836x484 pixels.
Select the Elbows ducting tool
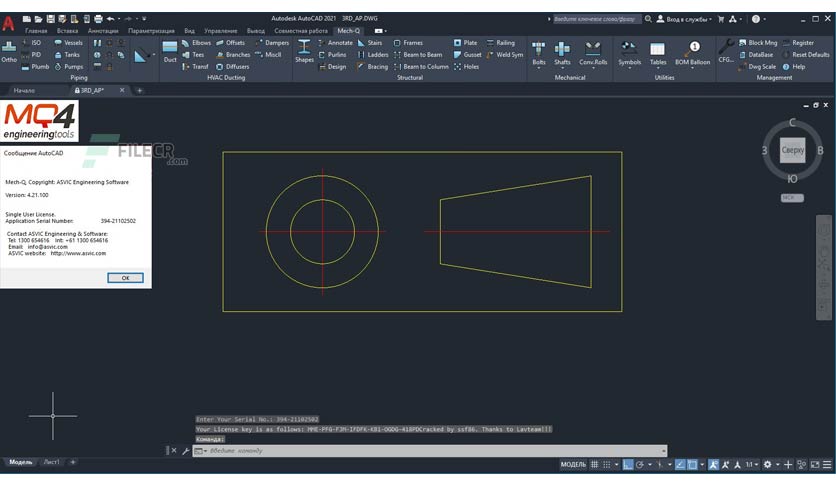196,43
